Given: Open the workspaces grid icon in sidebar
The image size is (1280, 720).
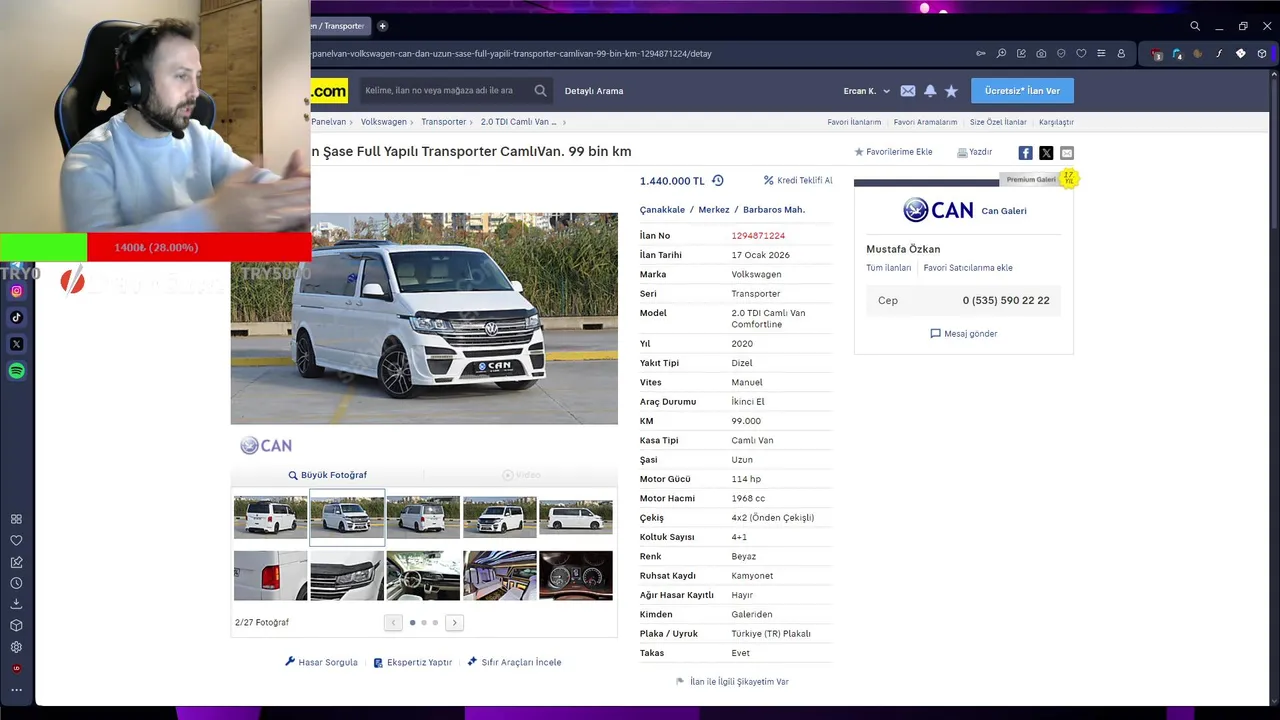Looking at the screenshot, I should pos(16,519).
